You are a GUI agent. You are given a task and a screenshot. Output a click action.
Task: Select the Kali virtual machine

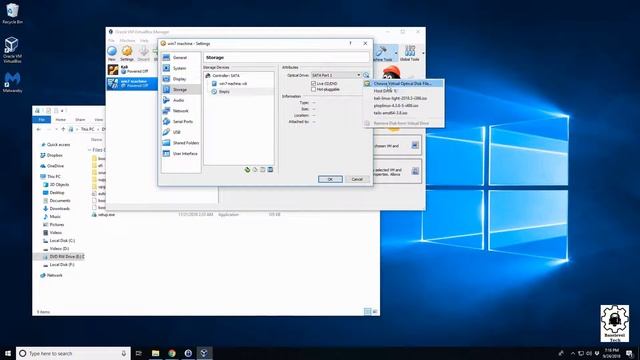[131, 69]
